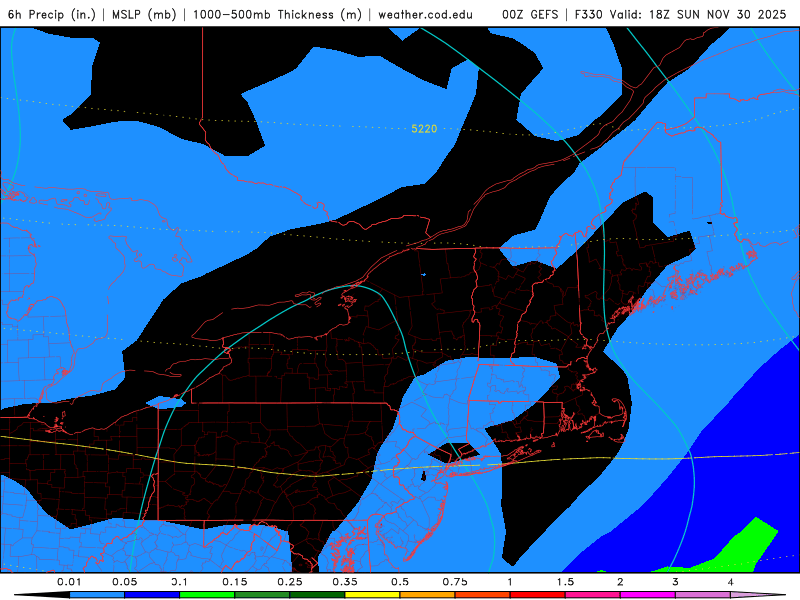Click the bright green 0.1 colorbar swatch
Viewport: 800px width, 600px height.
207,595
